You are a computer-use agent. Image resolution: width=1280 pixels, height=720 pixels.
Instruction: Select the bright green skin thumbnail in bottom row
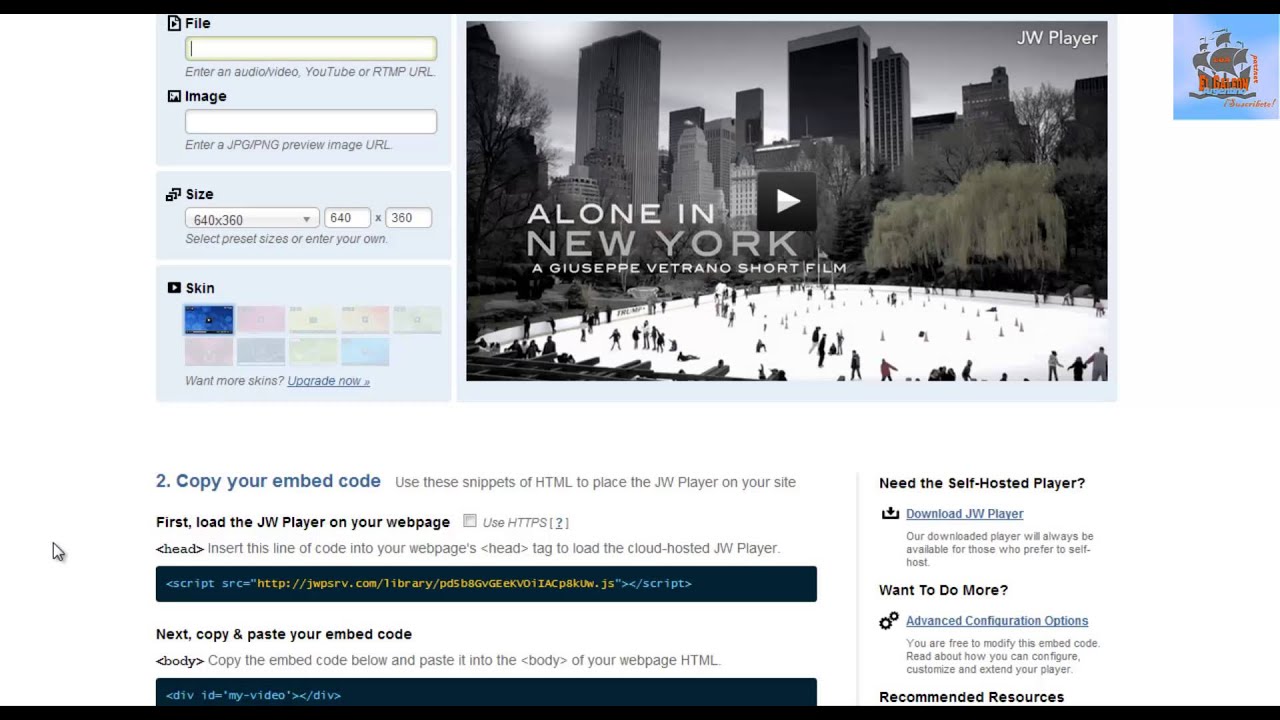pos(313,351)
